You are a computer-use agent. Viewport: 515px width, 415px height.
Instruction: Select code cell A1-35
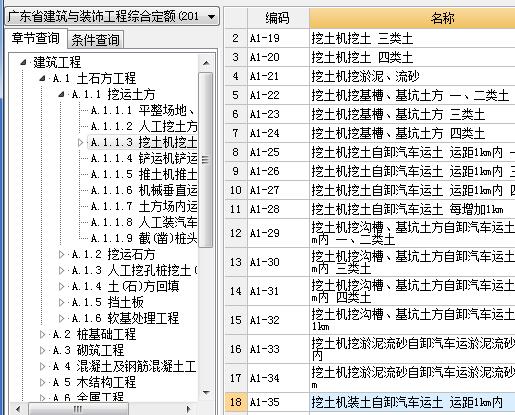[x=278, y=402]
